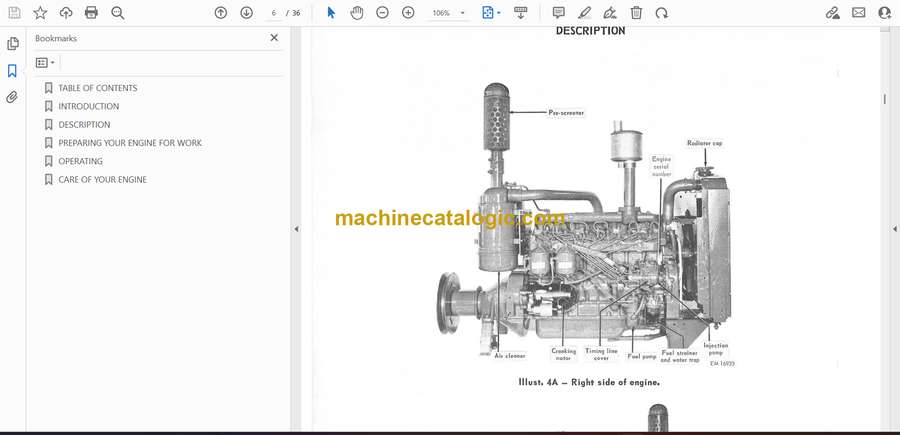This screenshot has height=435, width=900.
Task: Click the Save file icon
Action: pos(14,13)
